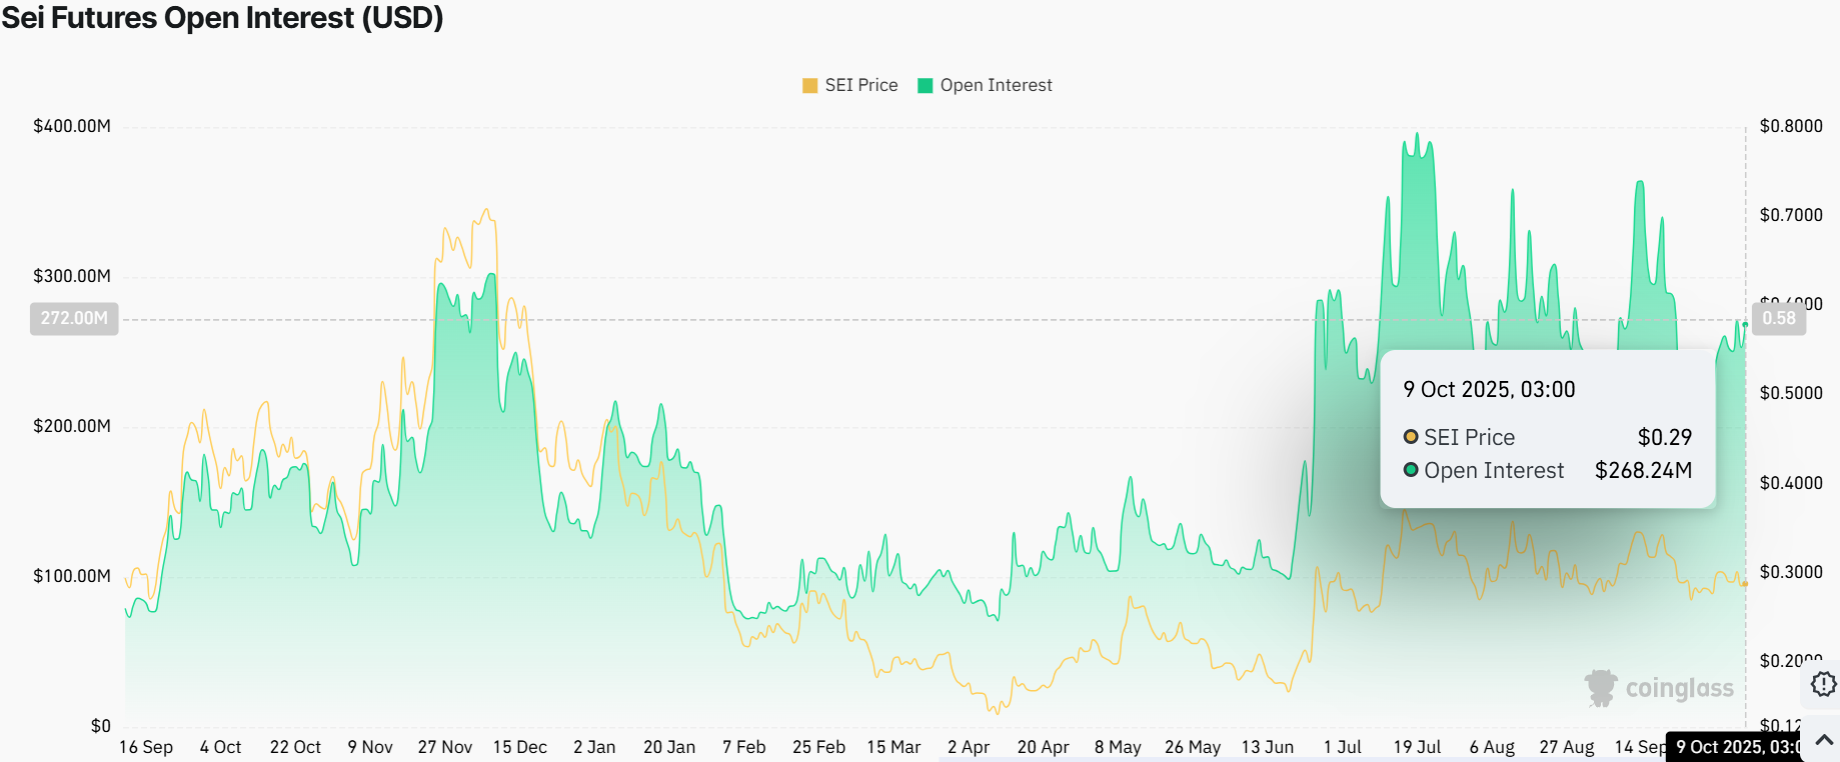Viewport: 1840px width, 762px height.
Task: Click the black 9 Oct 2025 crosshair date label
Action: click(x=1738, y=747)
